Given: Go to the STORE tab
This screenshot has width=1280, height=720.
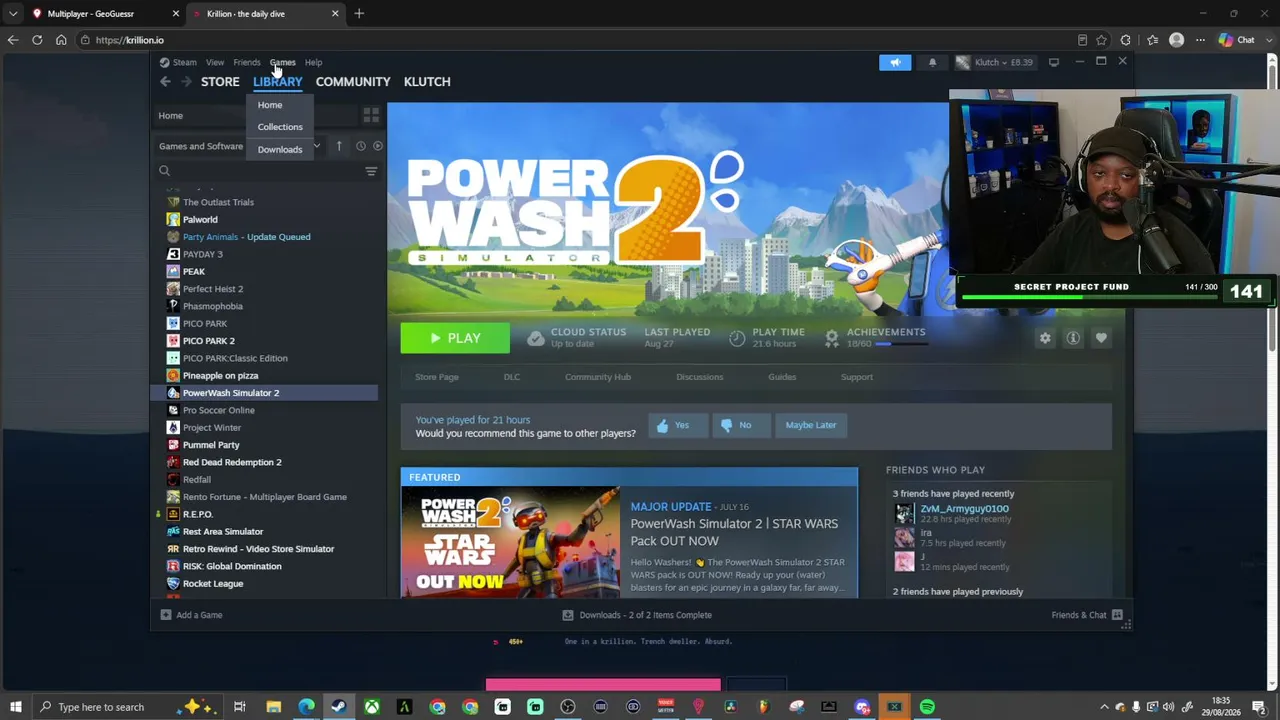Looking at the screenshot, I should 220,82.
